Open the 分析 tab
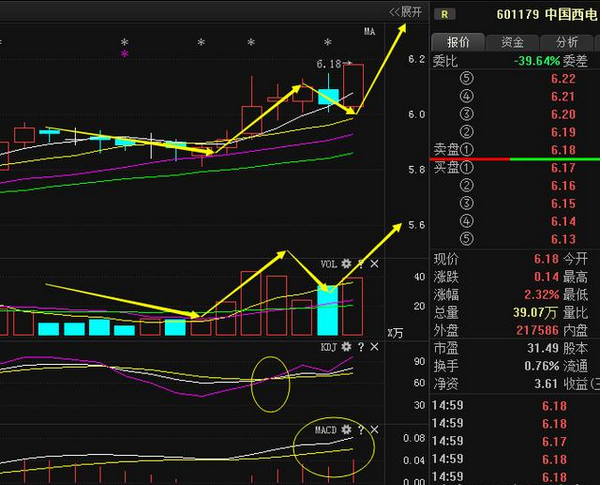This screenshot has height=485, width=602. pos(565,42)
